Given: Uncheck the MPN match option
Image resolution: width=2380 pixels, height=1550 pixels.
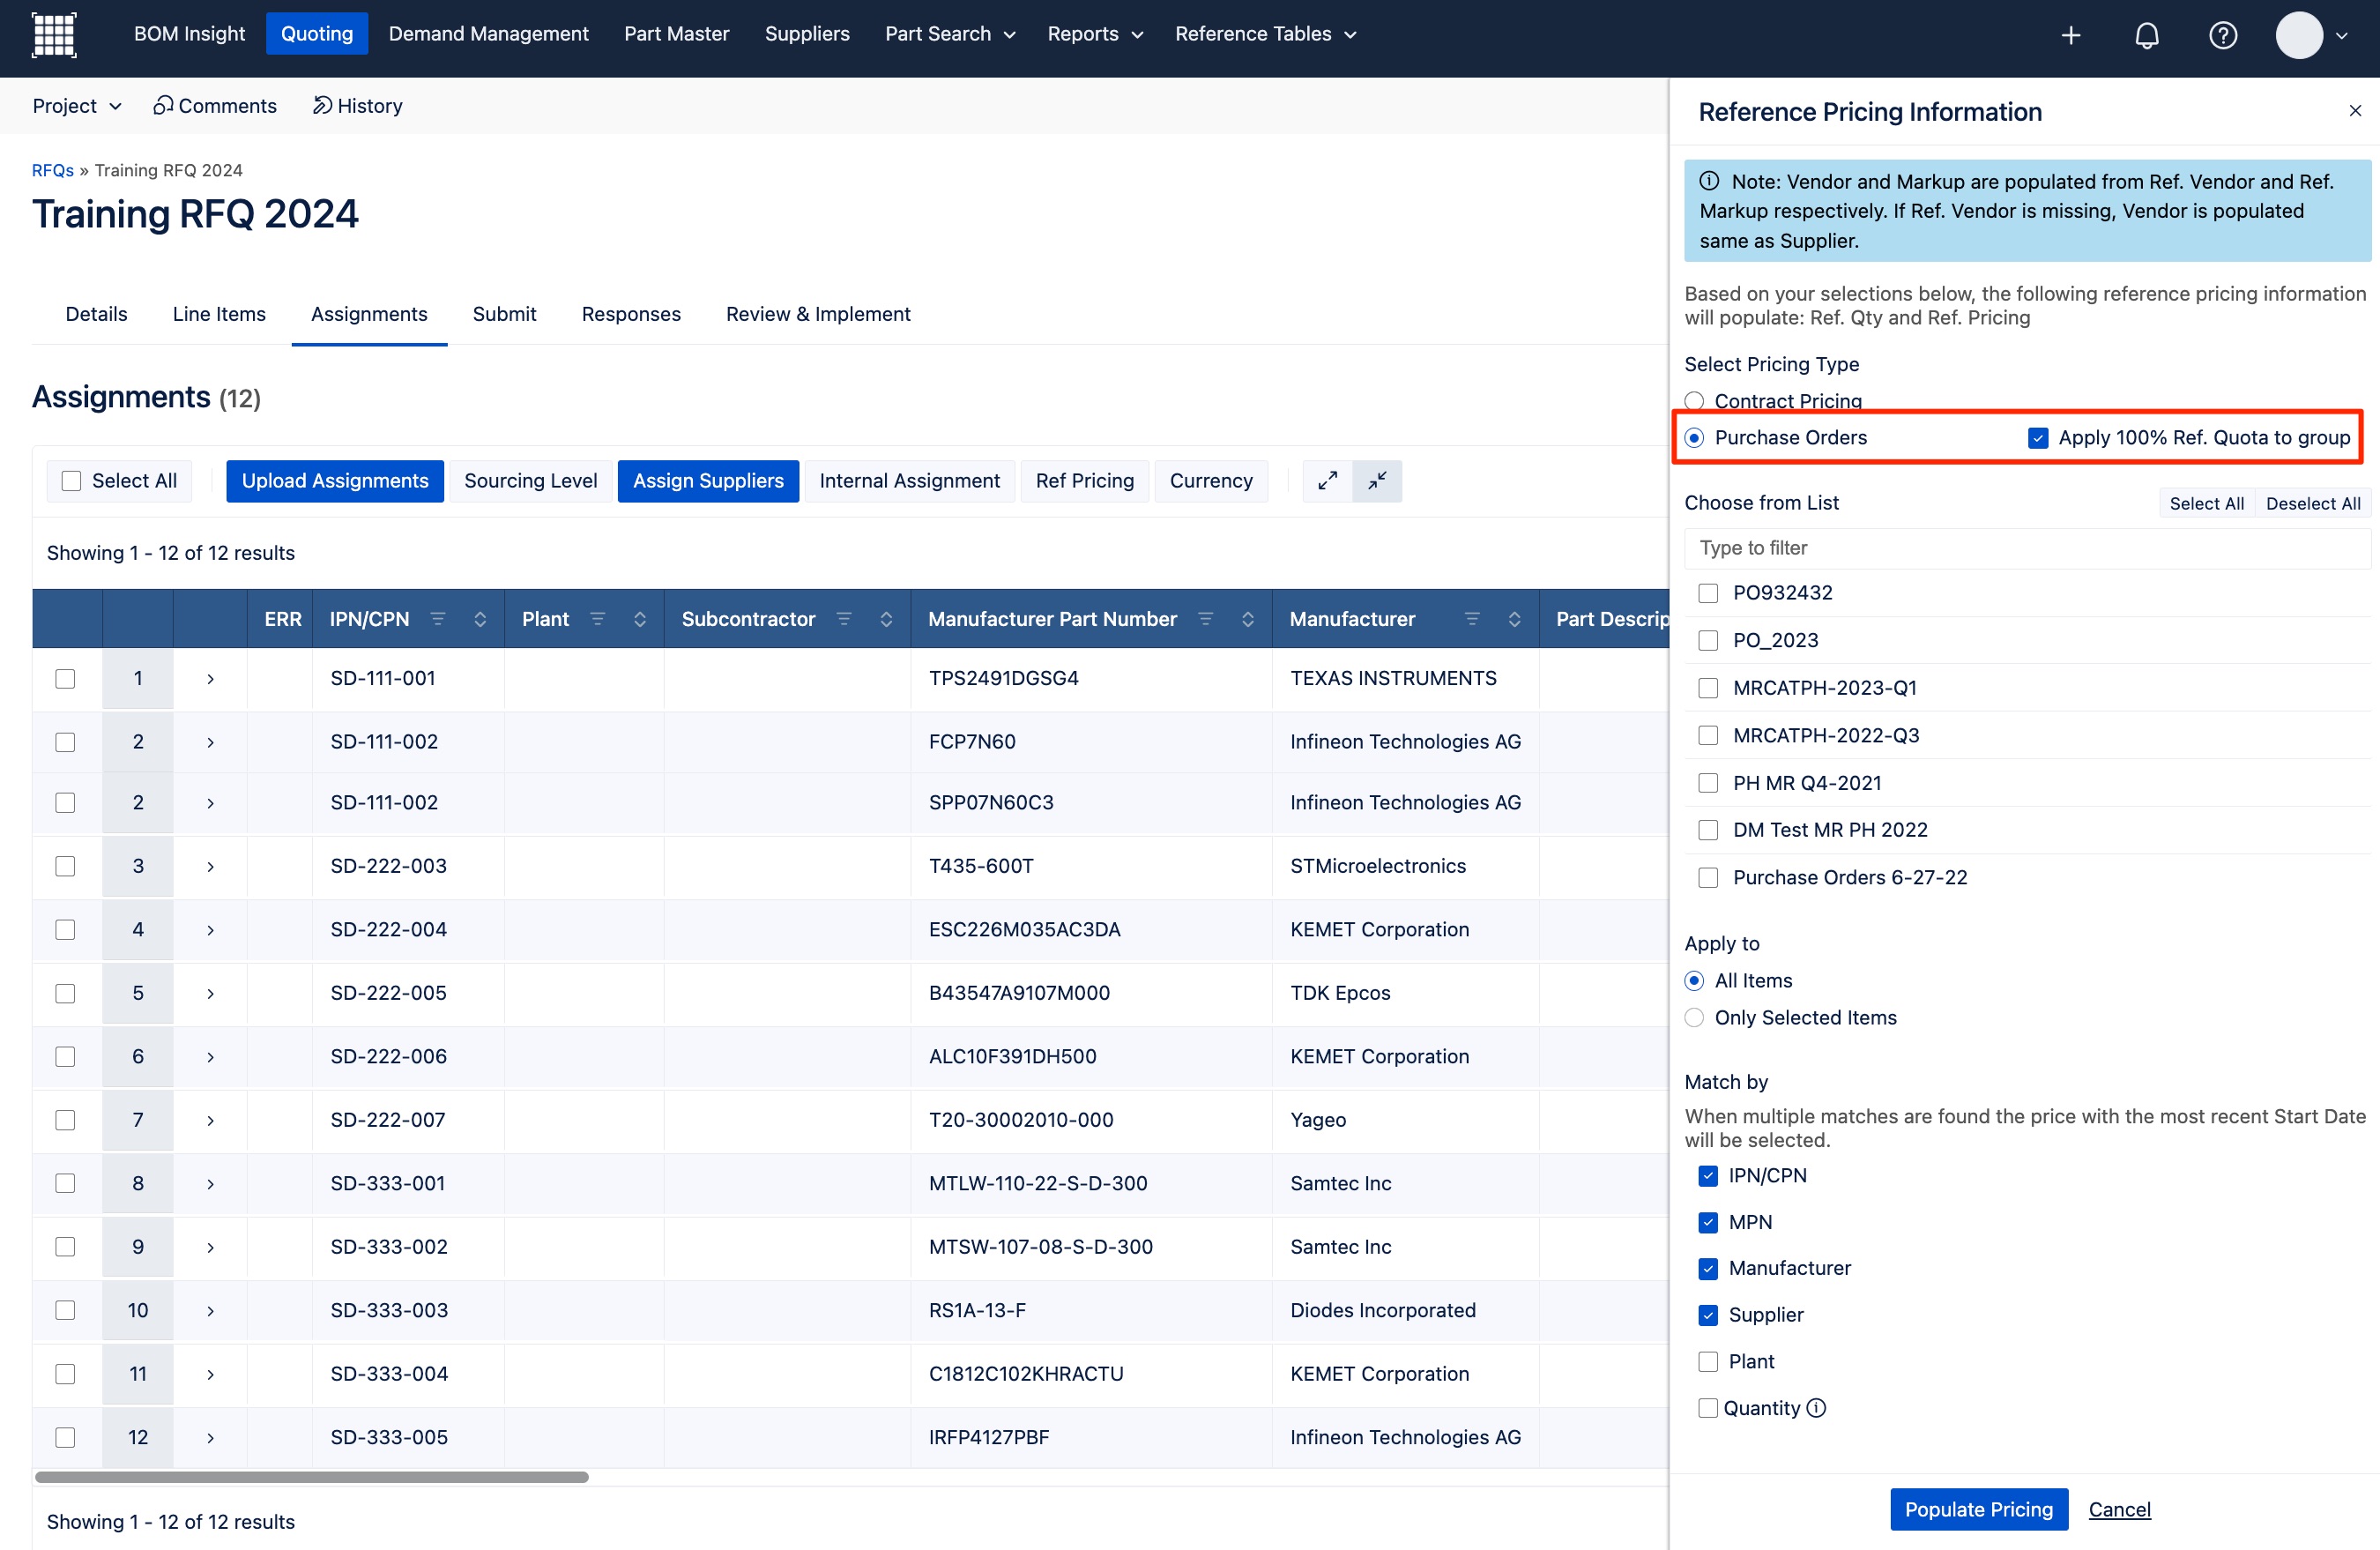Looking at the screenshot, I should tap(1708, 1222).
